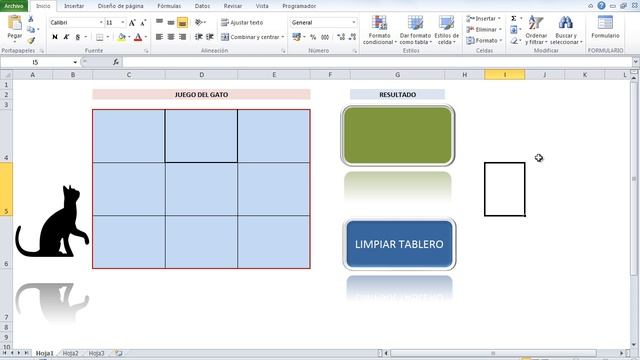Click the Formulario button
The height and width of the screenshot is (360, 640).
click(x=605, y=27)
